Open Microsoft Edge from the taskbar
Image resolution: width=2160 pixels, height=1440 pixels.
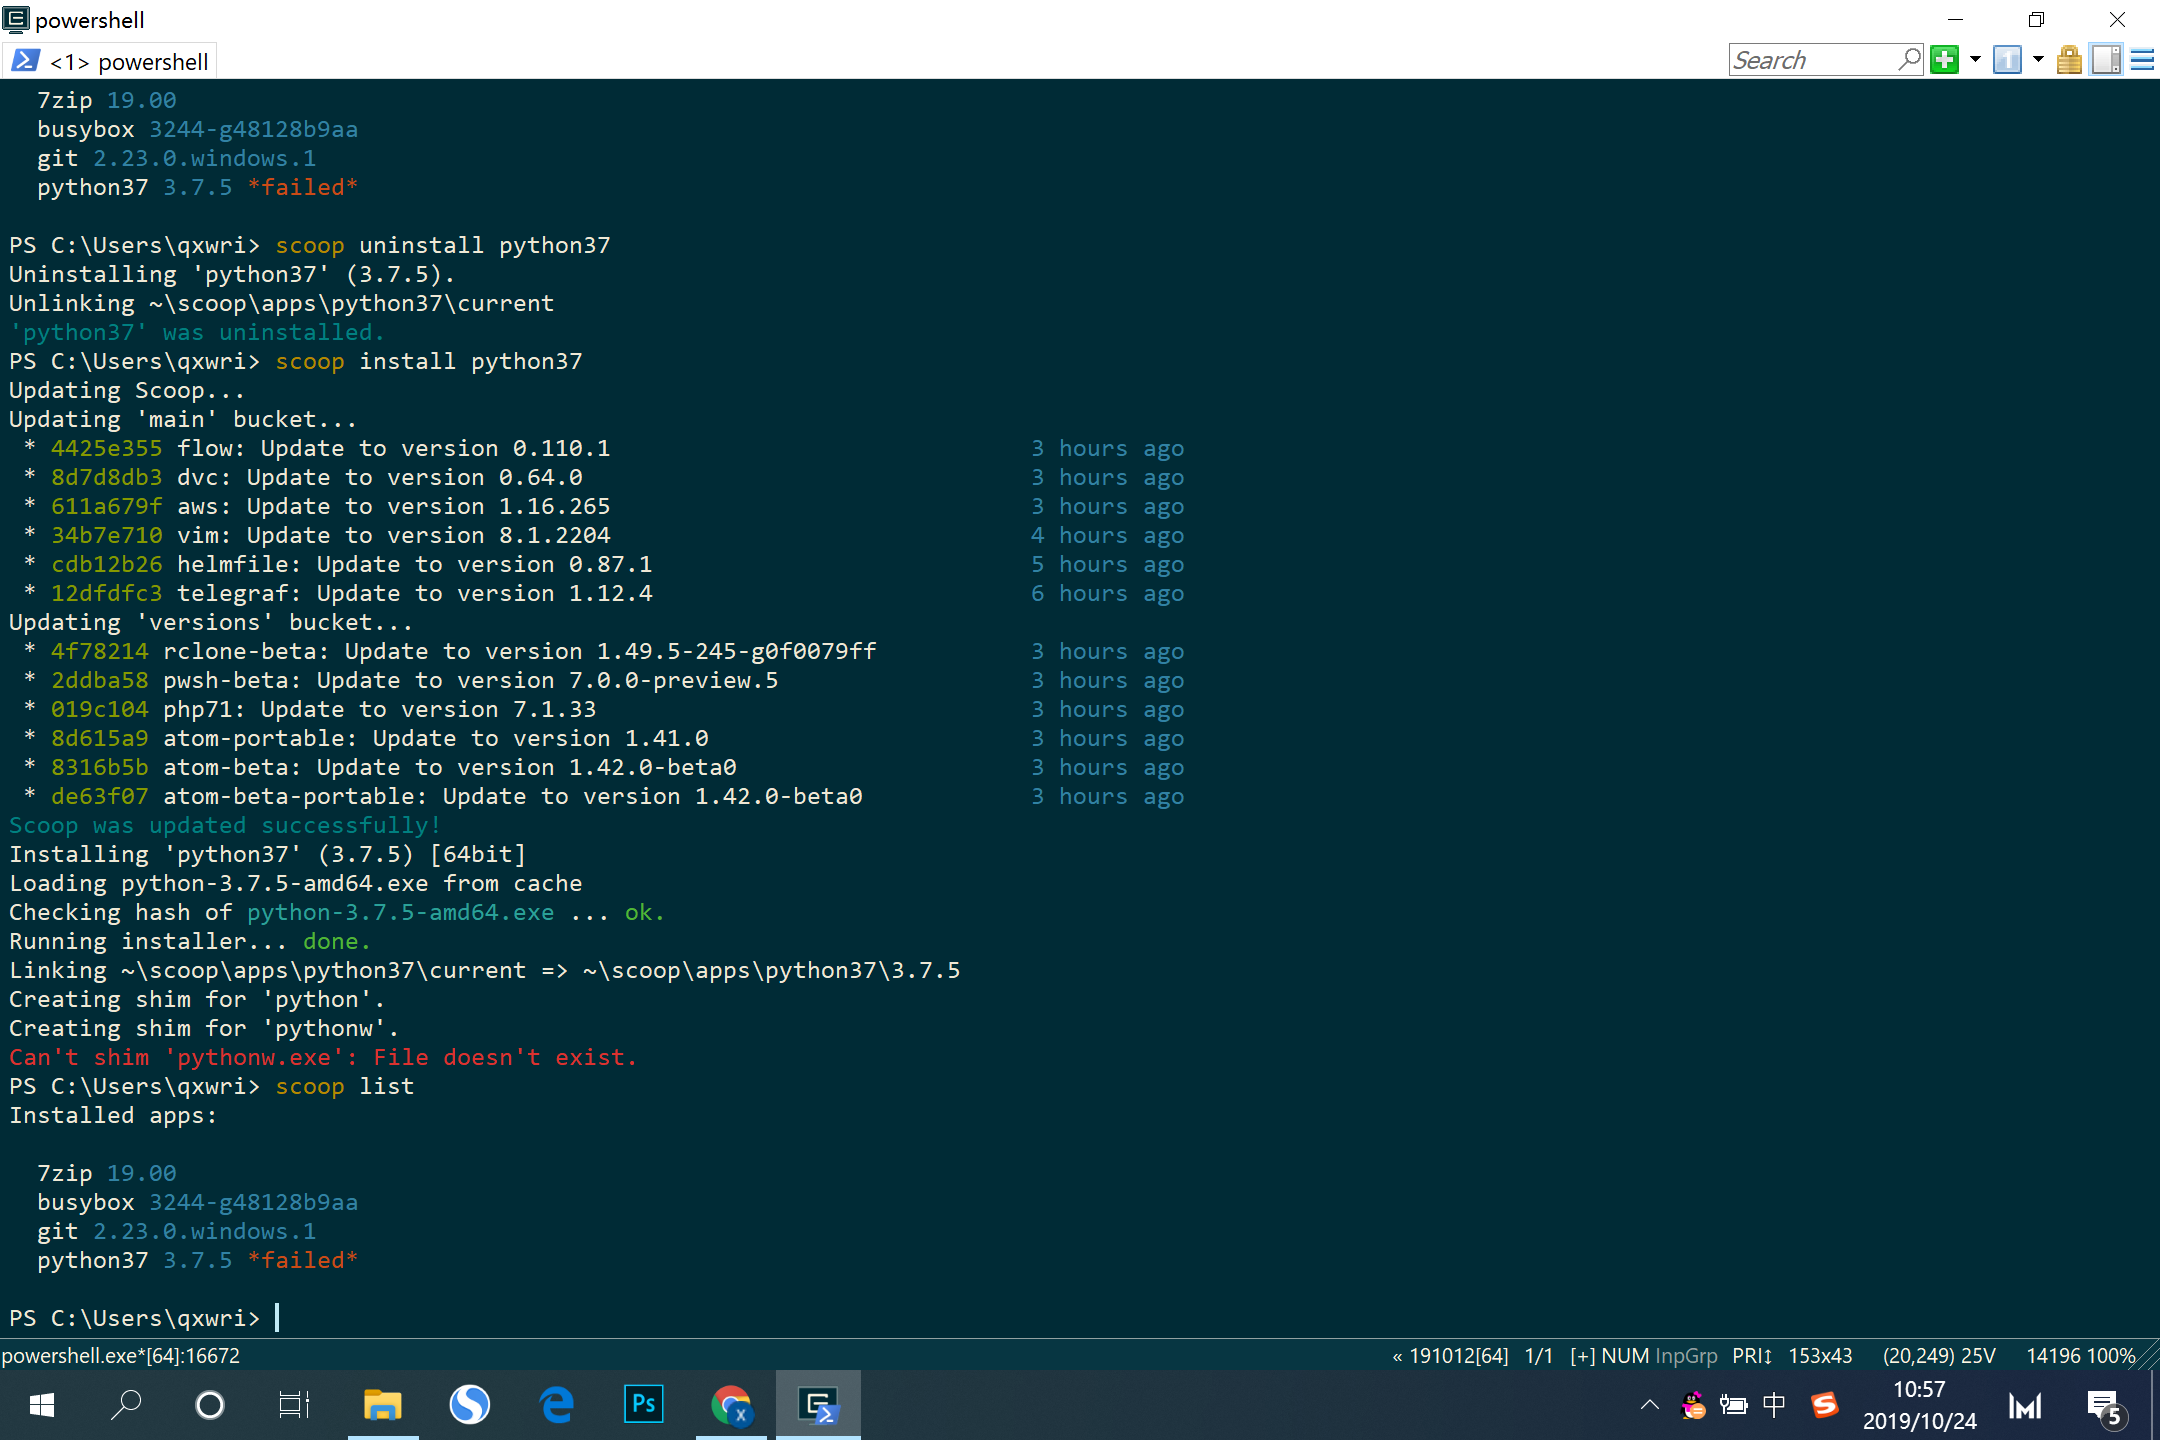tap(556, 1404)
